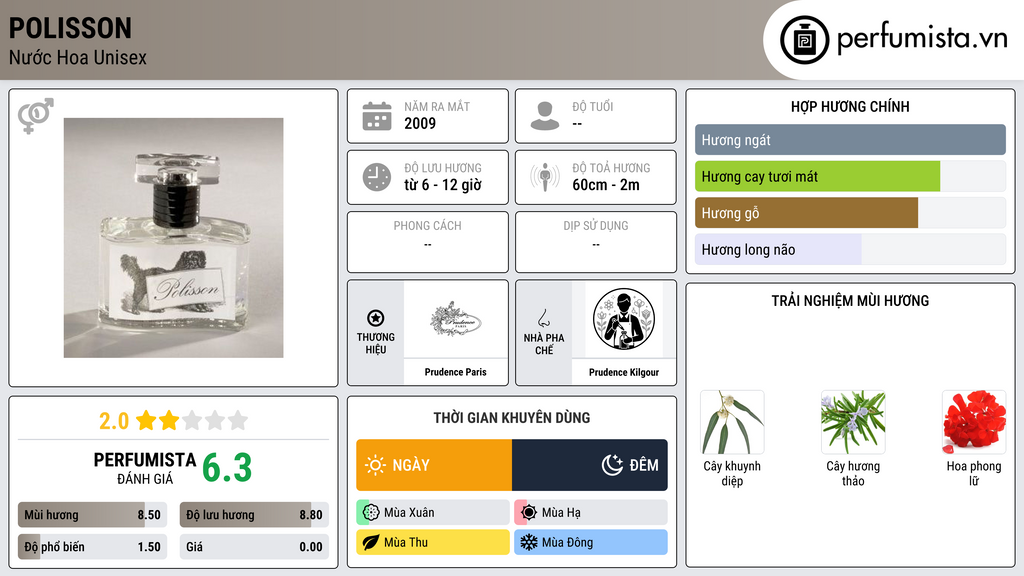Viewport: 1024px width, 576px height.
Task: Click the perfumista.vn site name text
Action: point(922,38)
